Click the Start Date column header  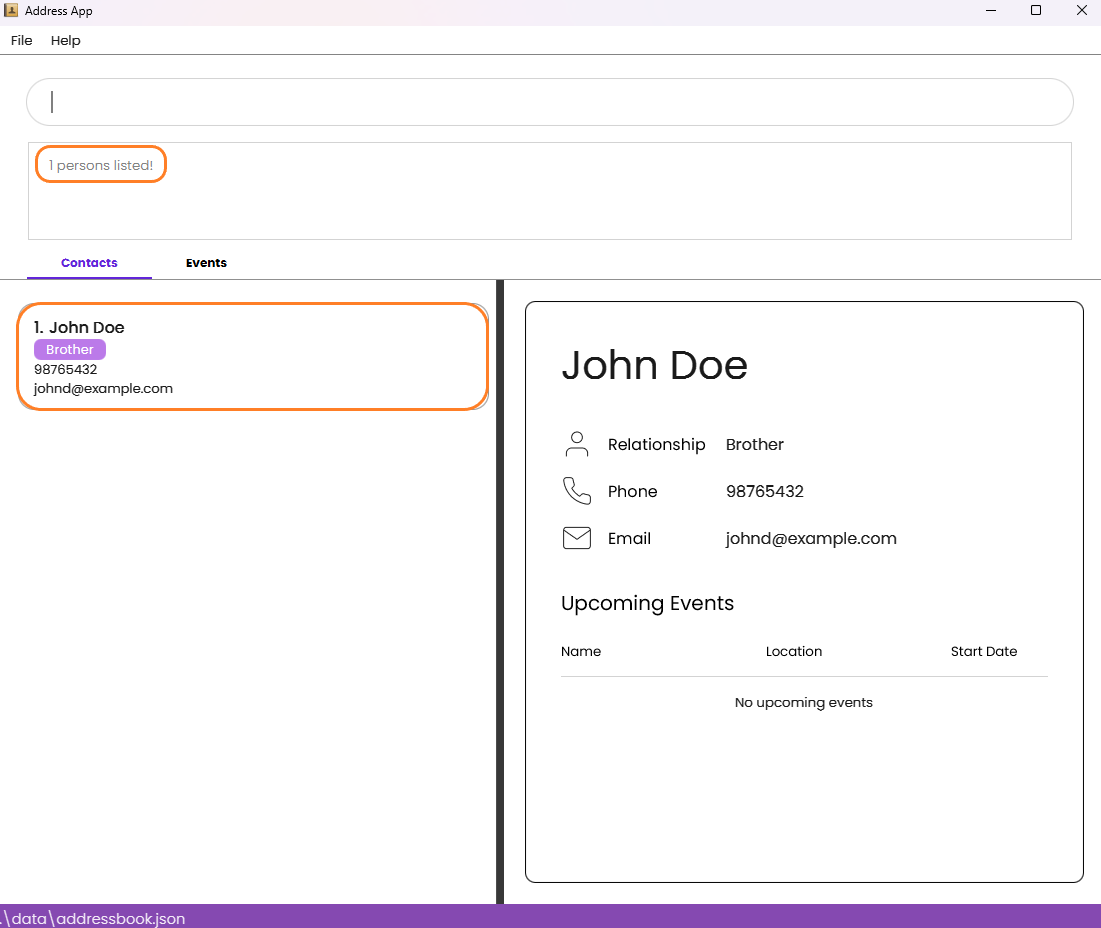(984, 651)
